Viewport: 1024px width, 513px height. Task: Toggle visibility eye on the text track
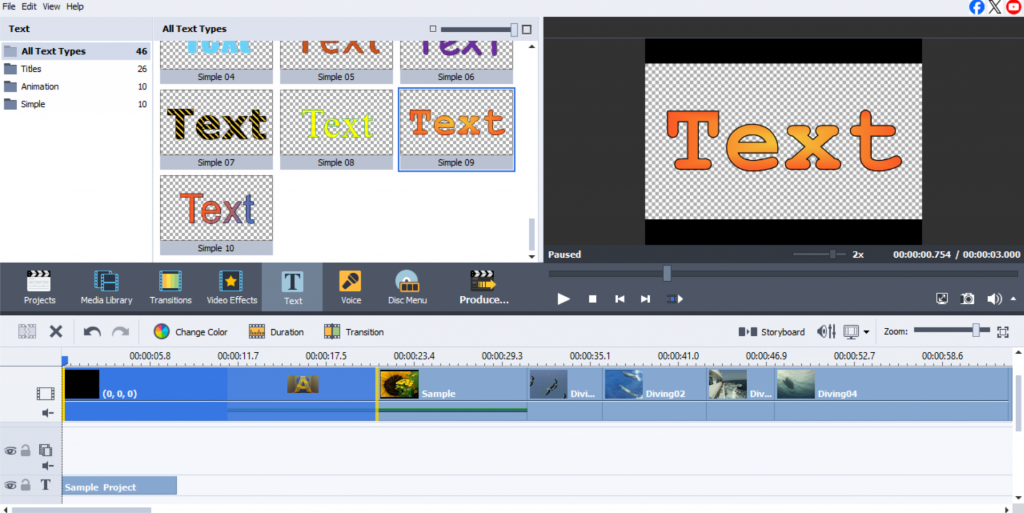[11, 485]
